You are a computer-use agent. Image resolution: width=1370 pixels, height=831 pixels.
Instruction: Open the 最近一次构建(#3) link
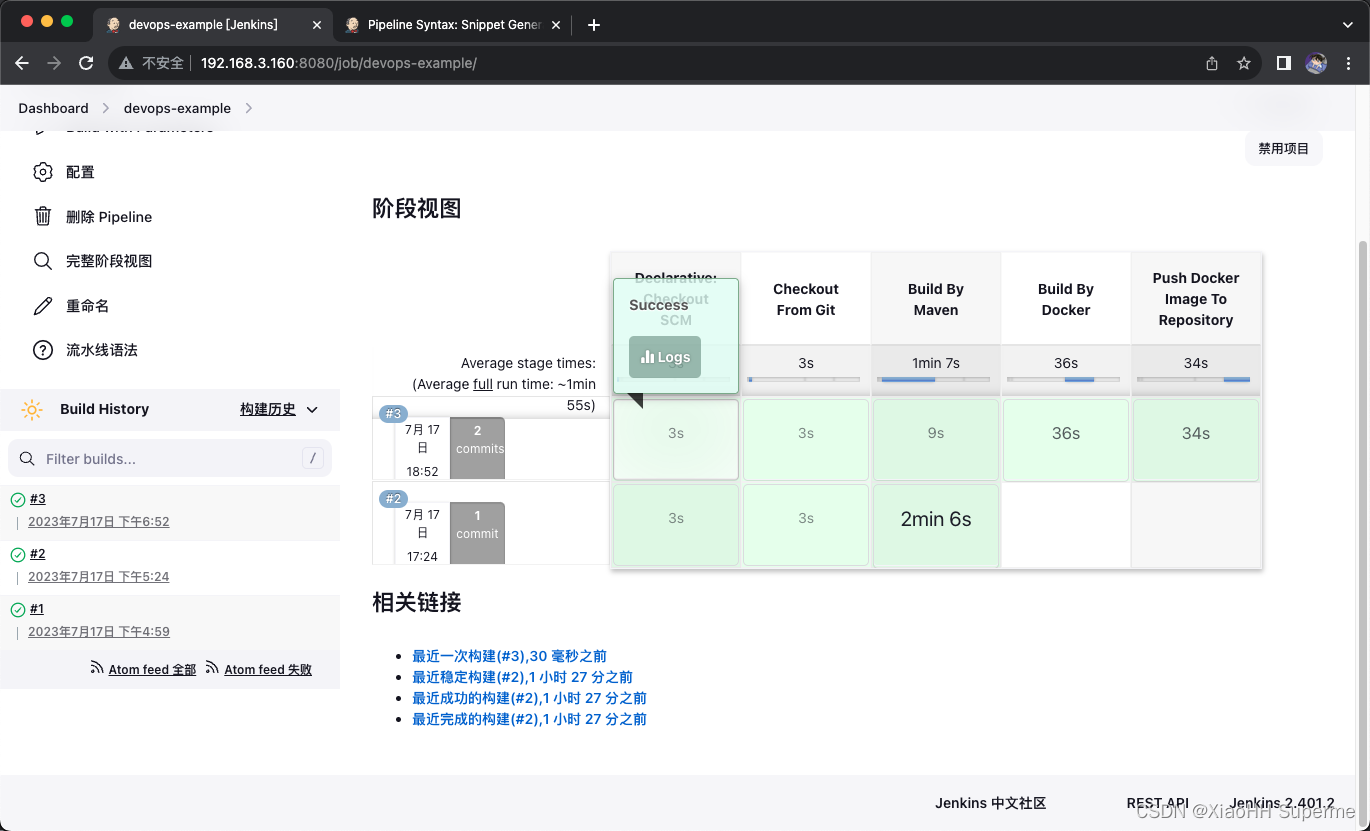[x=509, y=656]
